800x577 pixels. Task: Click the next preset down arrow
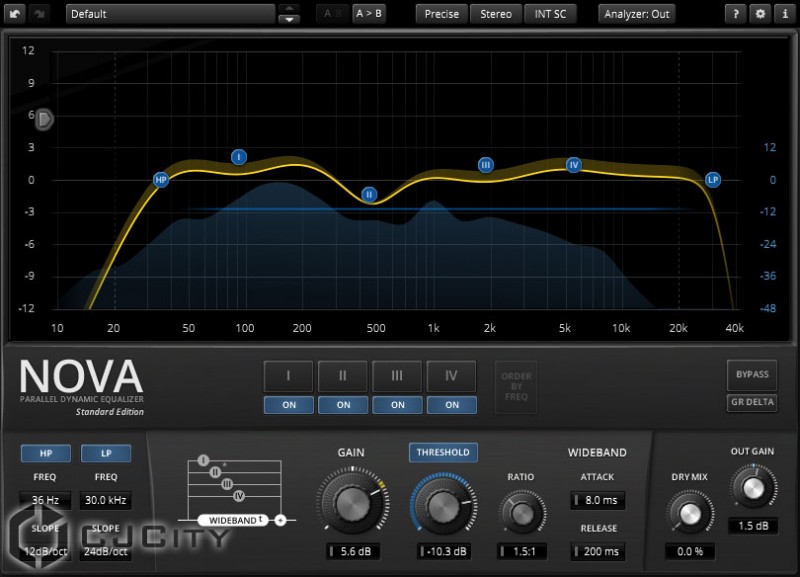[x=289, y=19]
